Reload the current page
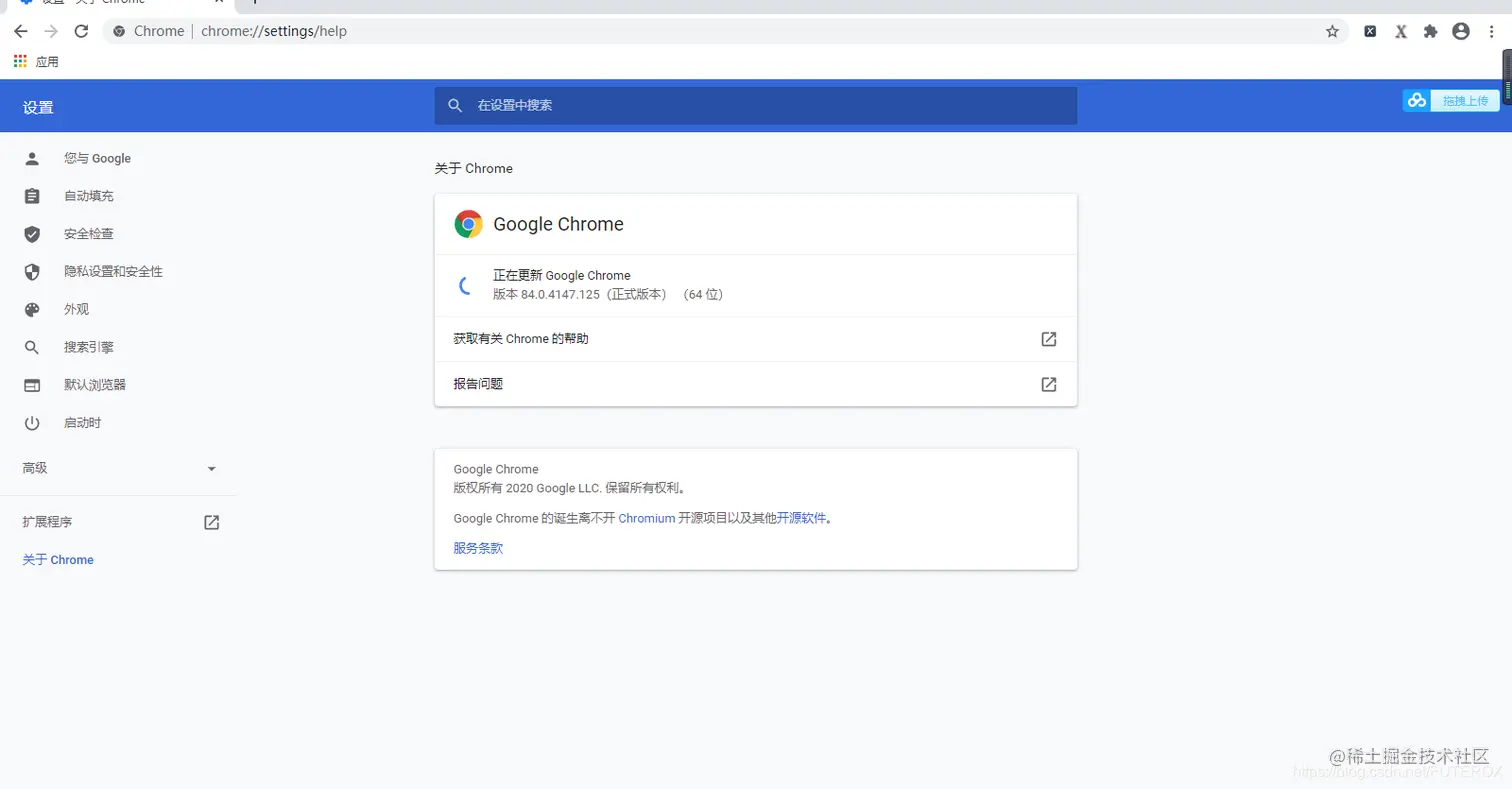The height and width of the screenshot is (789, 1512). 82,31
